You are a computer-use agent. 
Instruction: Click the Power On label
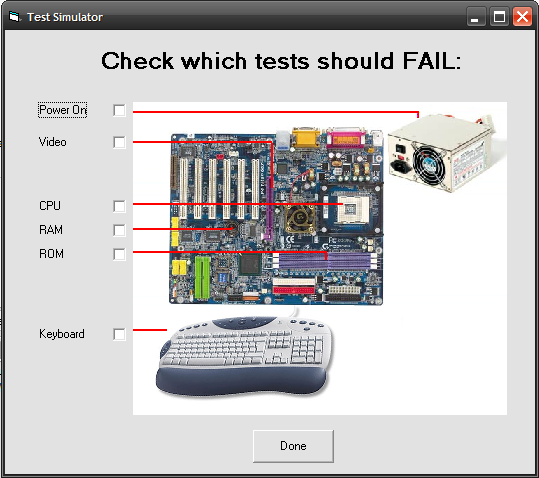pyautogui.click(x=63, y=110)
